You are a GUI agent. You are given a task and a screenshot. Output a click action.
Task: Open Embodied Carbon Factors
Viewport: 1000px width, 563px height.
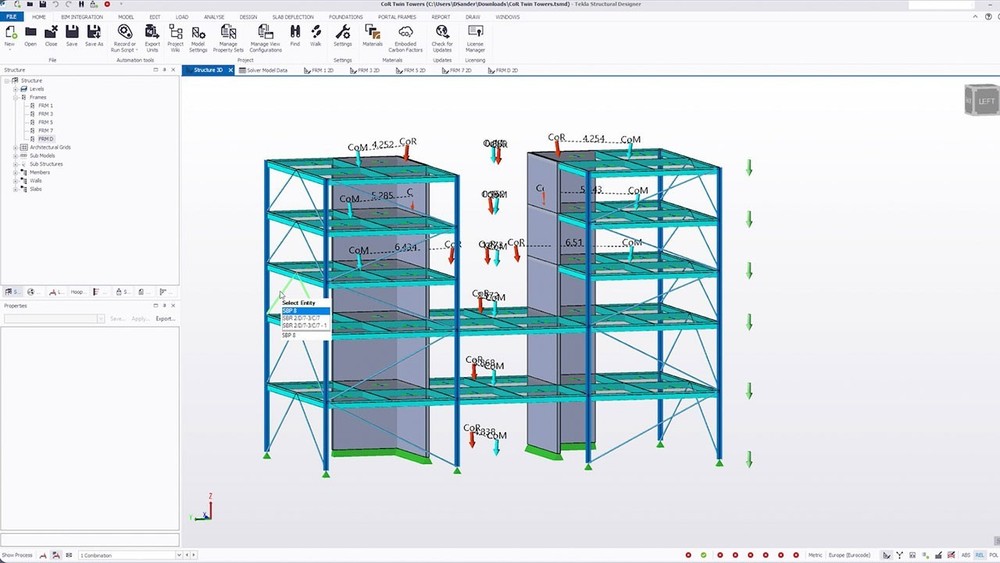406,38
